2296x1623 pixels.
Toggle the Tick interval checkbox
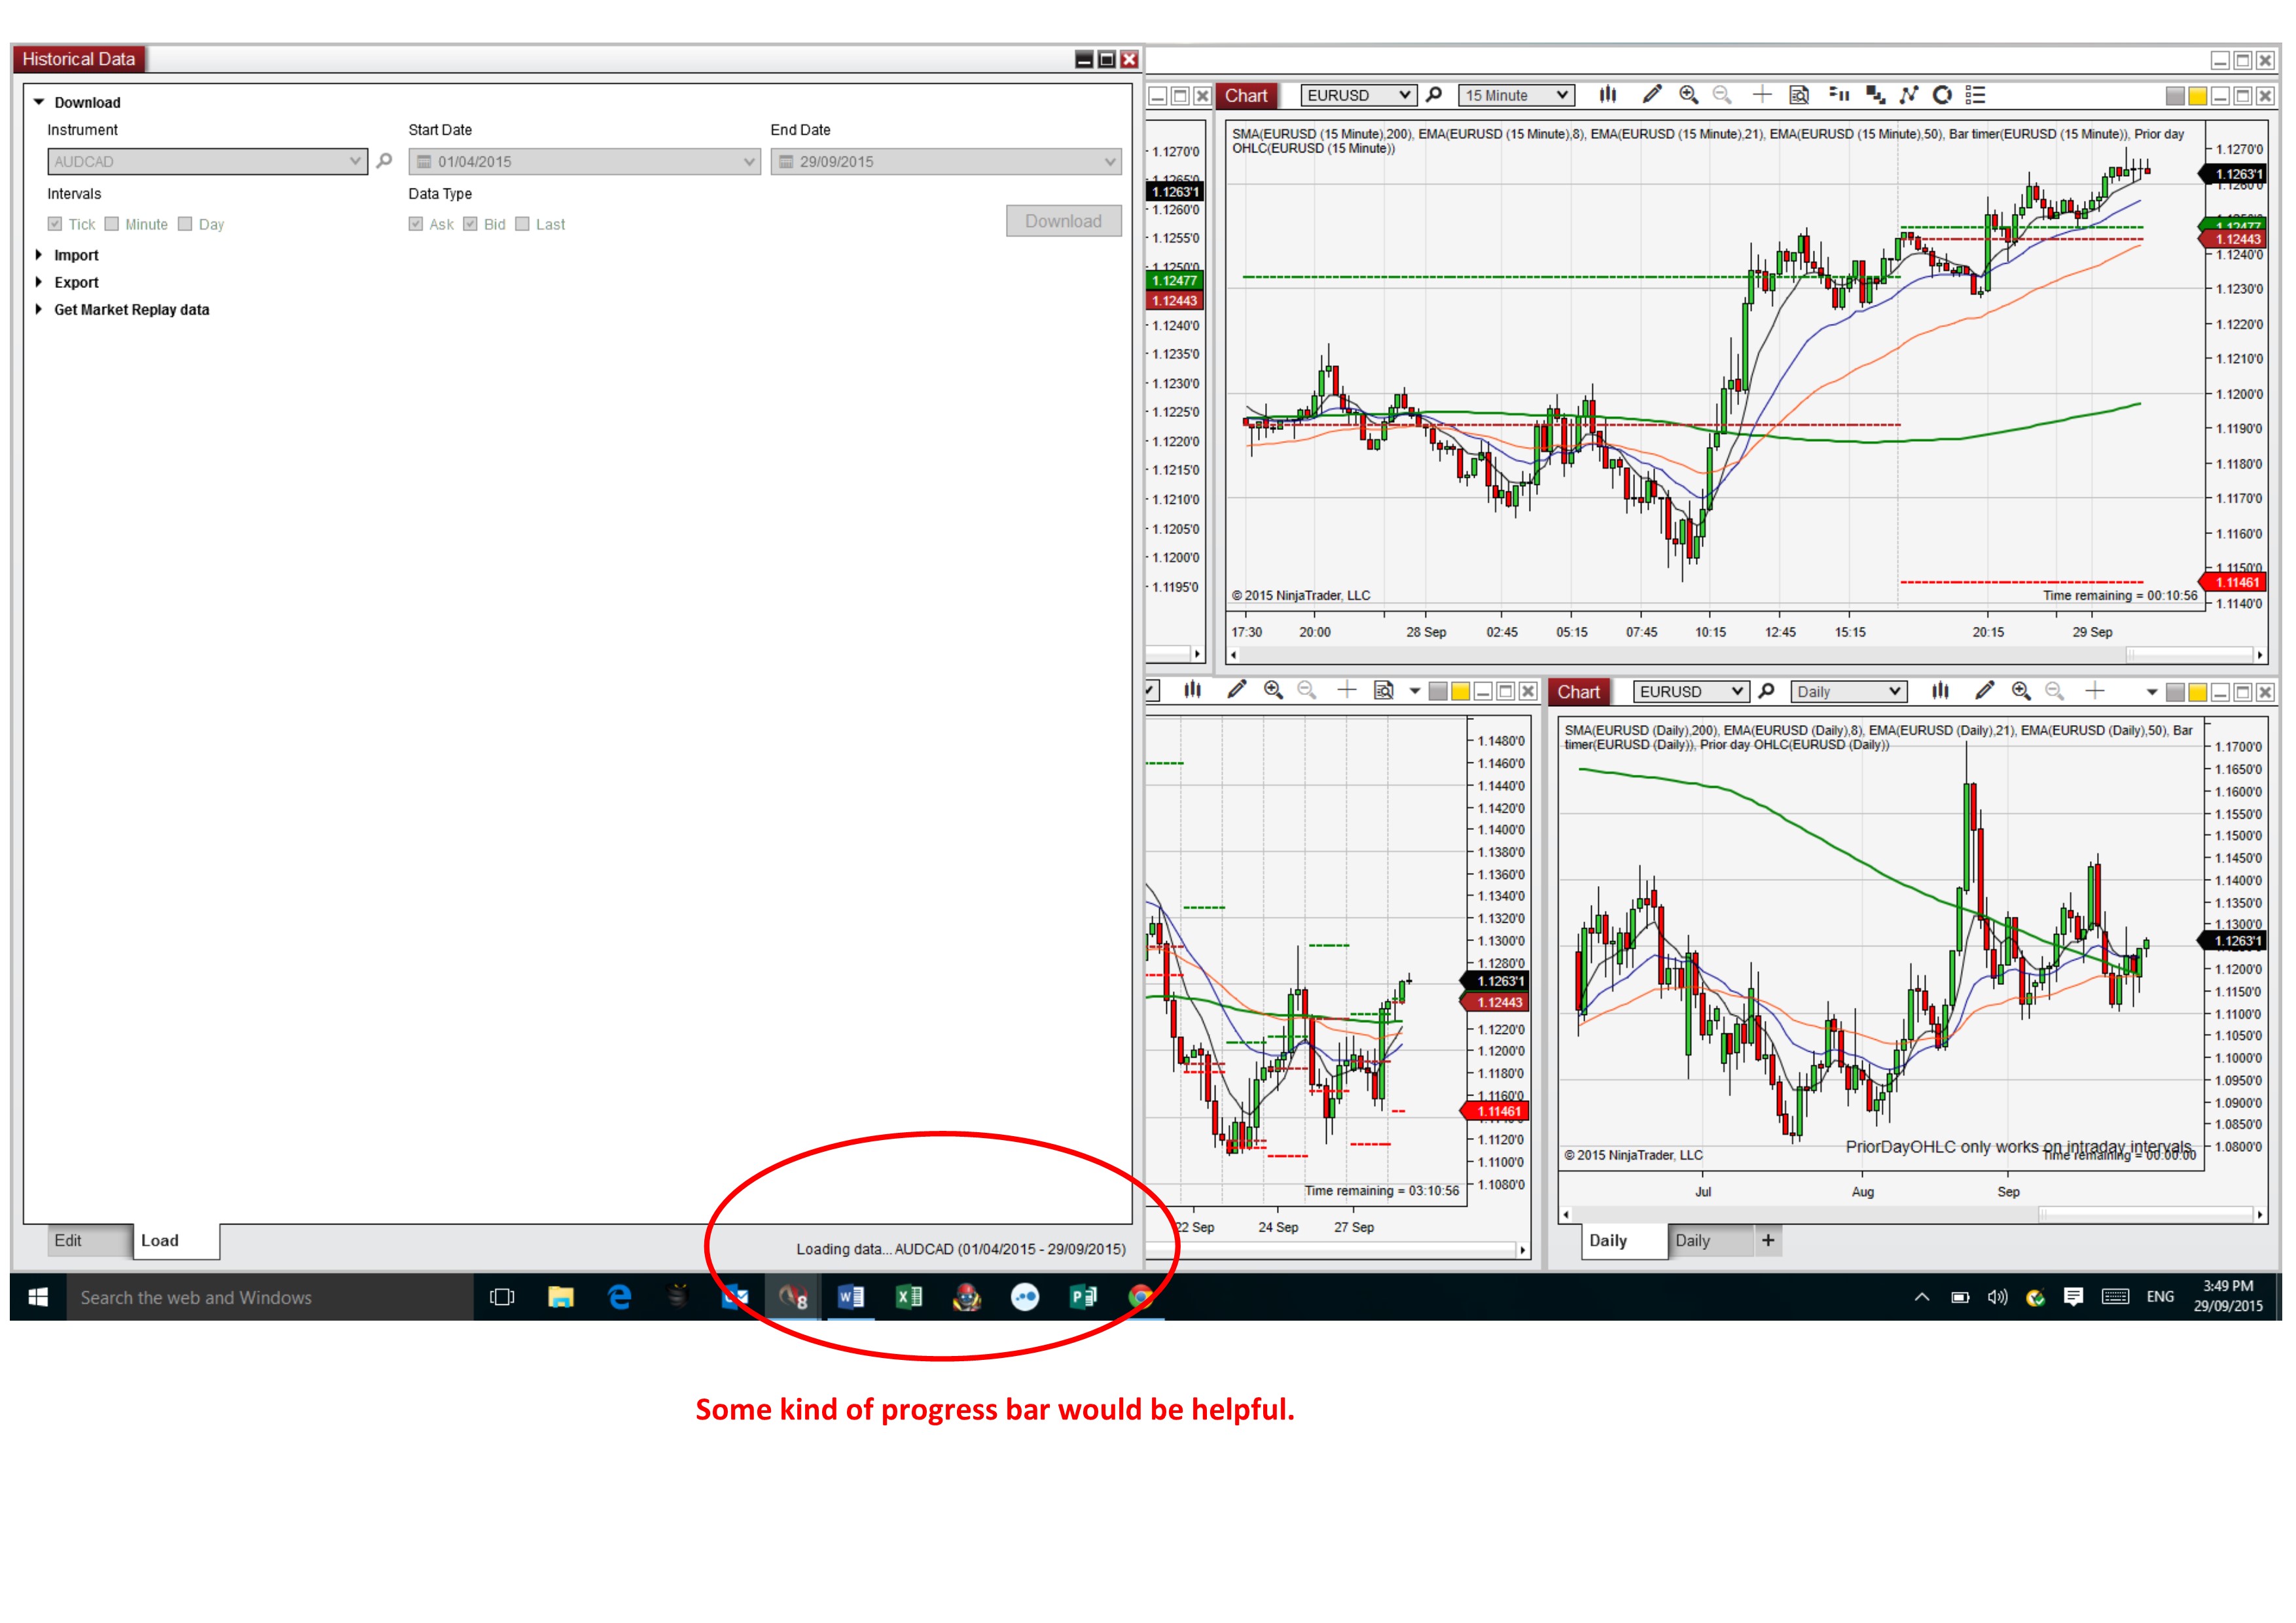pyautogui.click(x=56, y=224)
